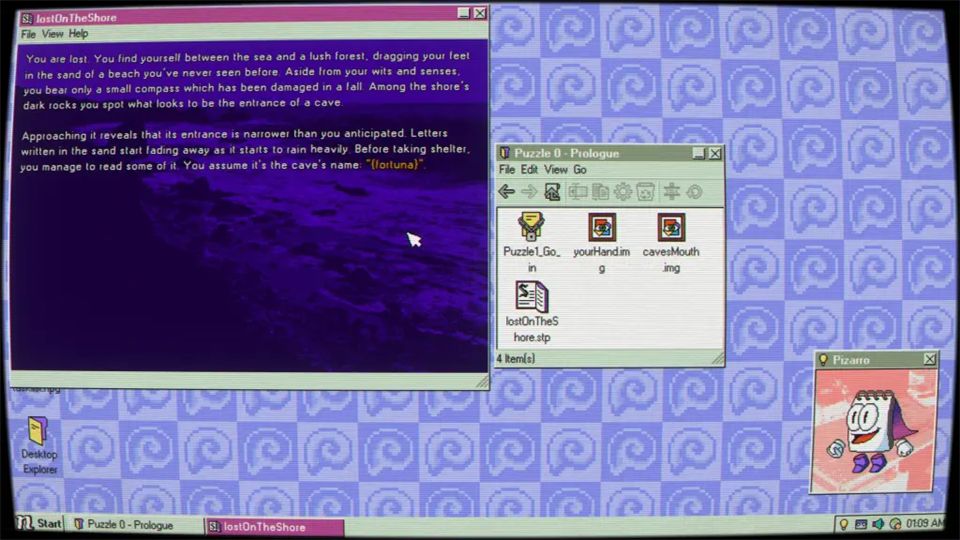This screenshot has height=540, width=960.
Task: Click the display icon in system tray
Action: pyautogui.click(x=861, y=524)
